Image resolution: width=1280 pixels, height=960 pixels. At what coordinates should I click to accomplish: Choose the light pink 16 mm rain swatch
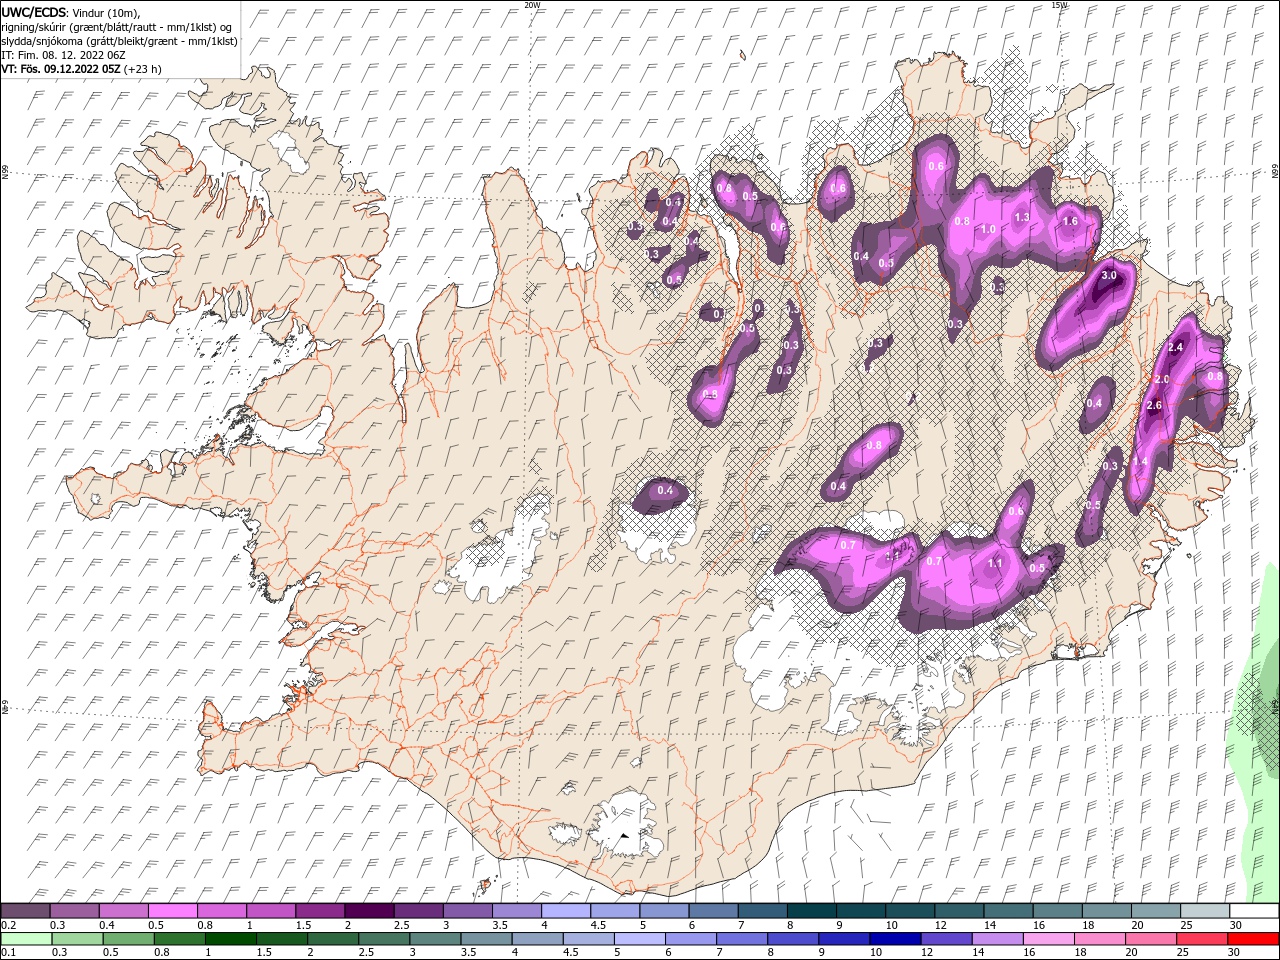[x=1049, y=939]
